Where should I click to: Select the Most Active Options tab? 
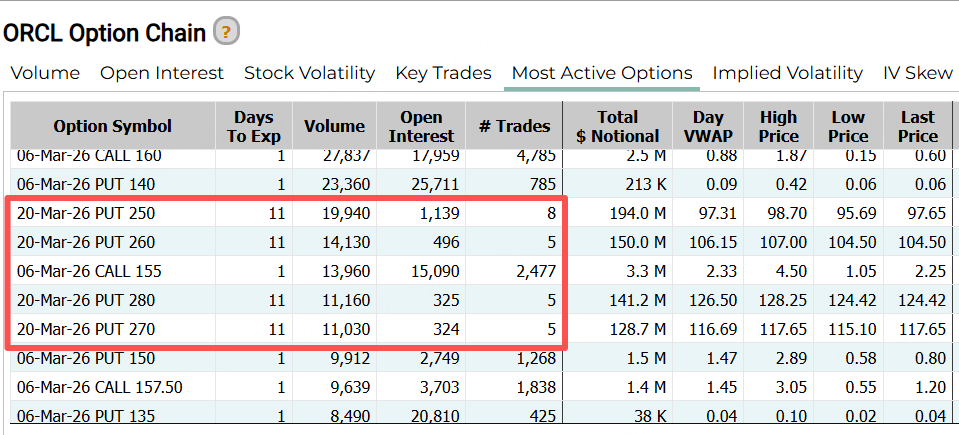pyautogui.click(x=602, y=73)
